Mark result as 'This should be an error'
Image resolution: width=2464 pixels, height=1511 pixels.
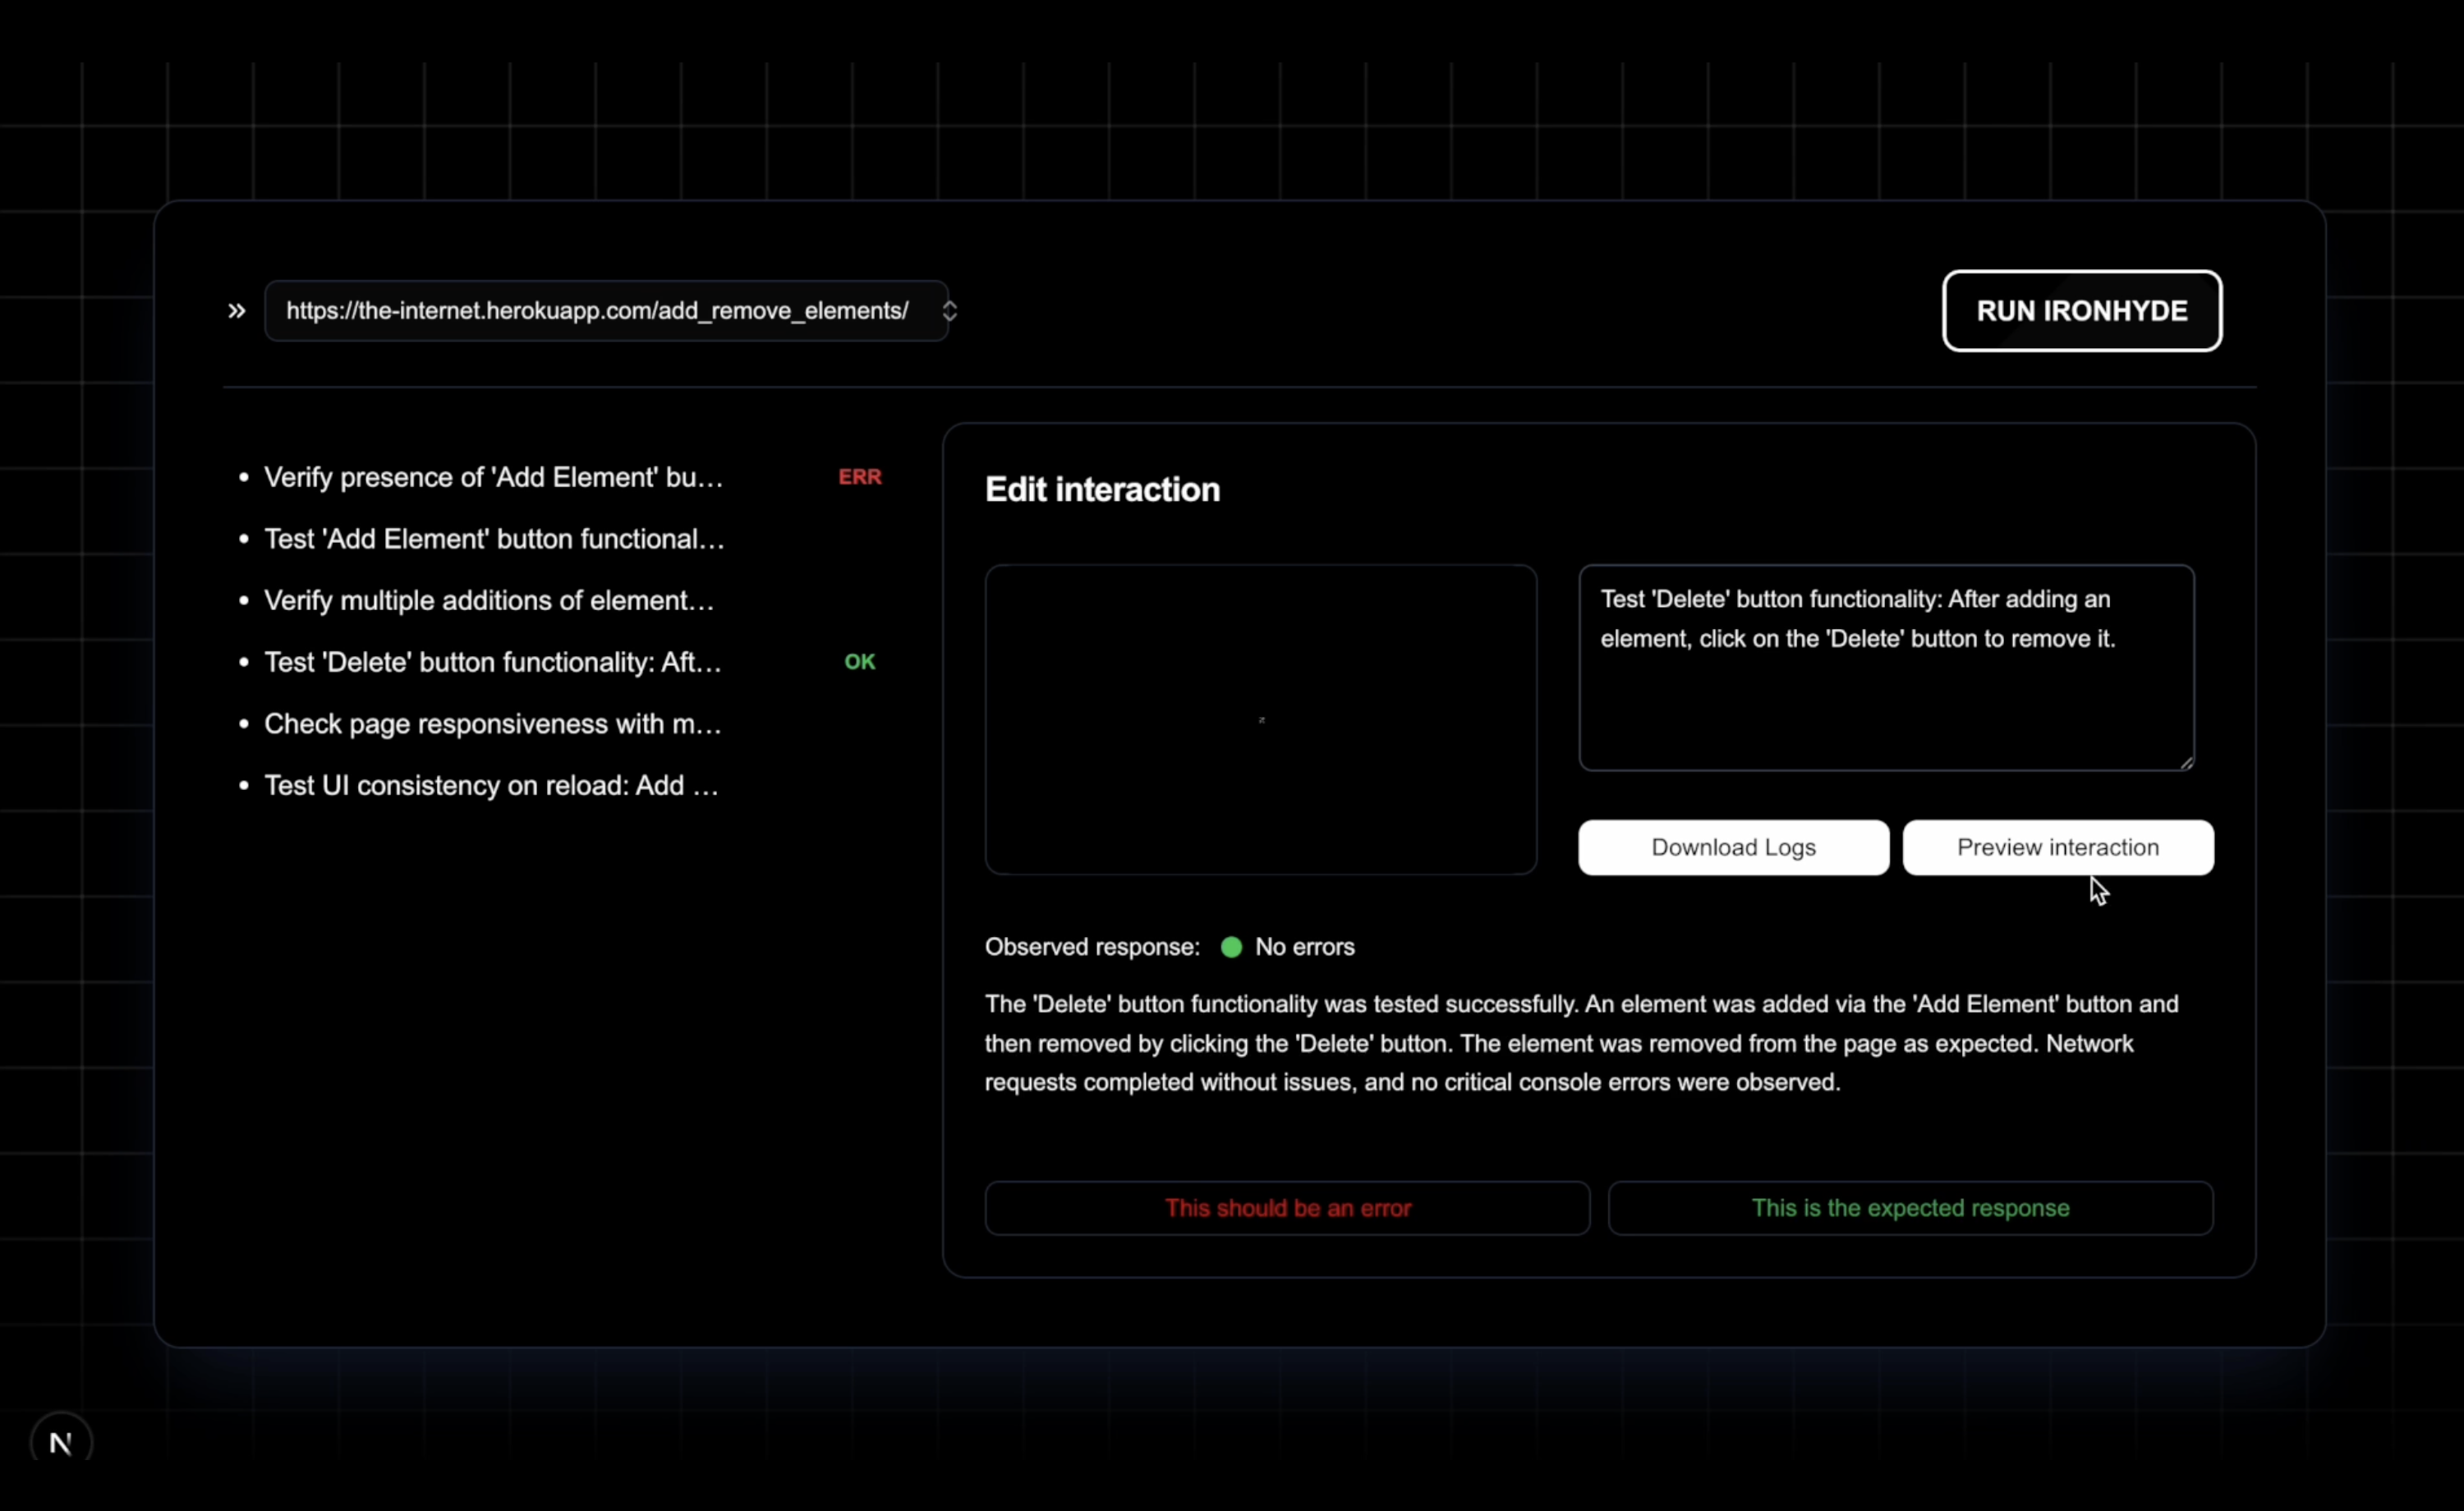[1287, 1208]
